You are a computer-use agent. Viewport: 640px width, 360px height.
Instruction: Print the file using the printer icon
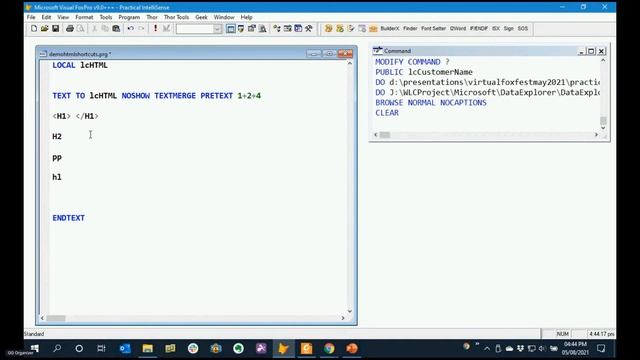70,29
